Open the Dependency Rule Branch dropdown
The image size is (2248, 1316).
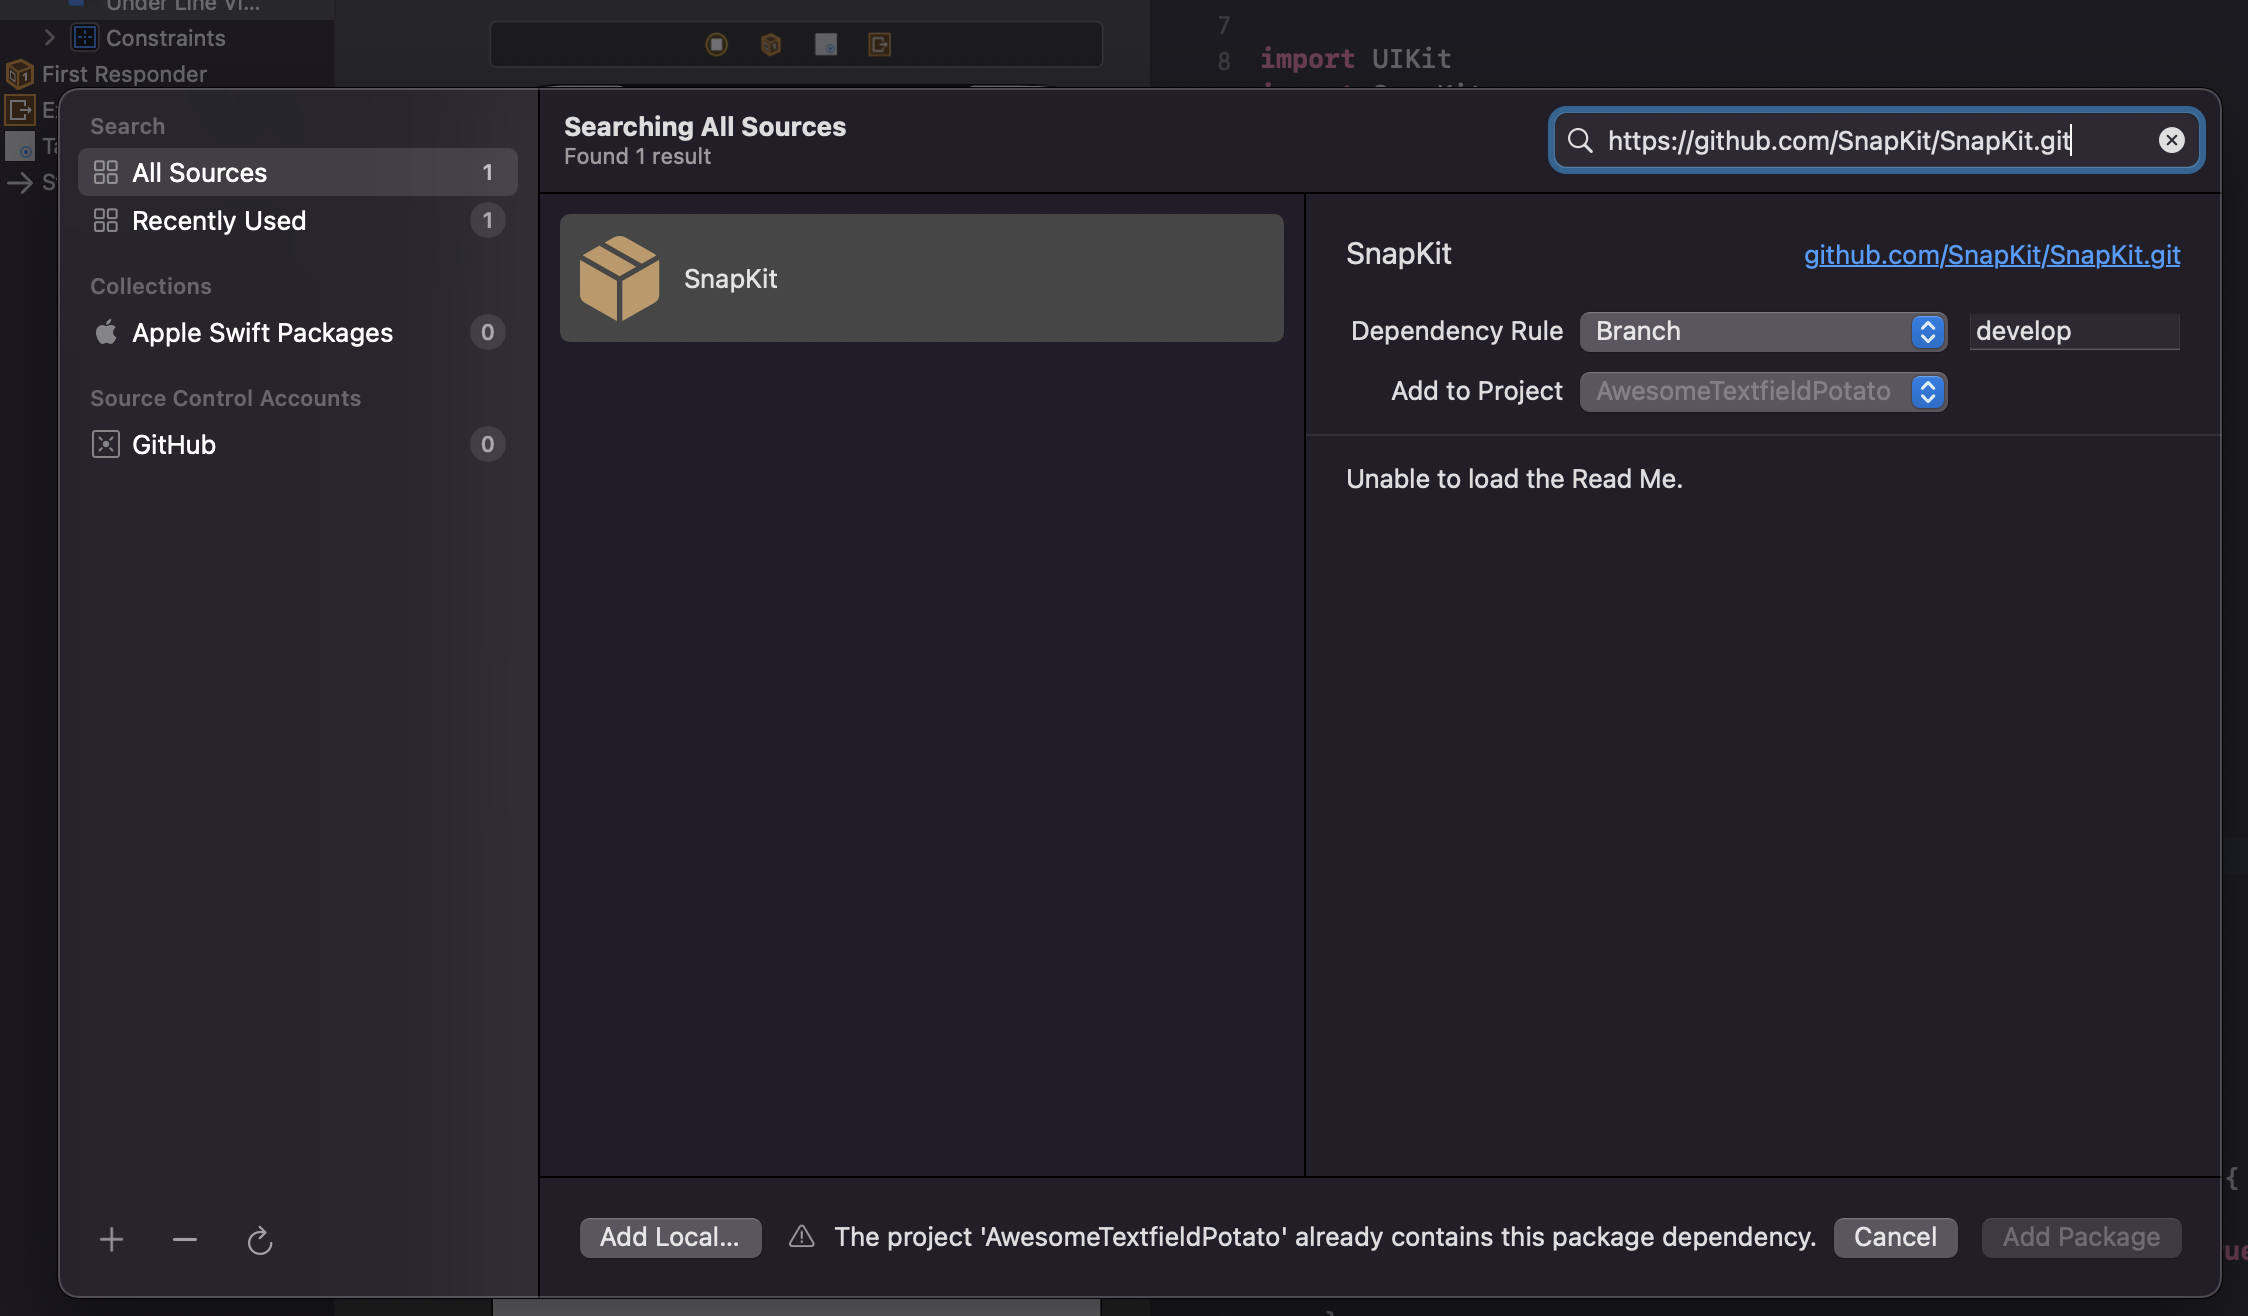(1763, 331)
